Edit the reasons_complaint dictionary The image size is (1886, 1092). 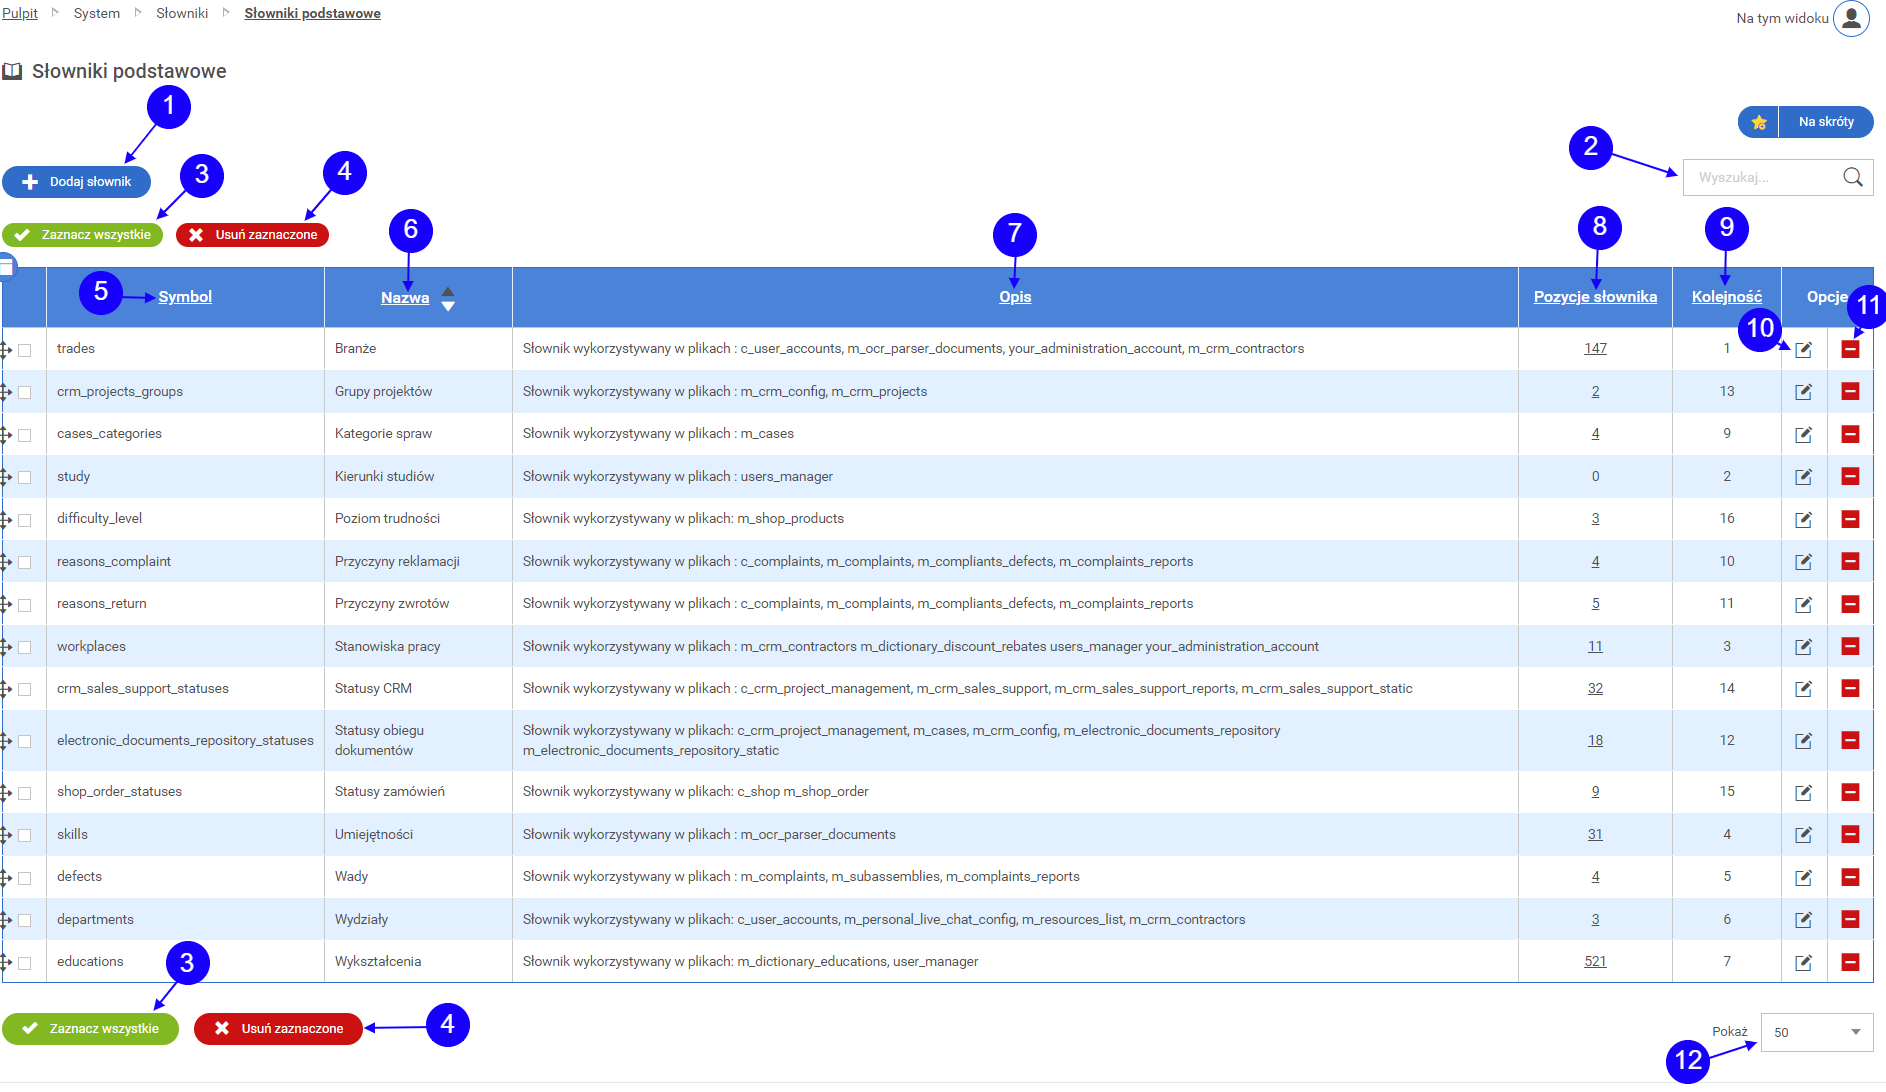[1803, 562]
